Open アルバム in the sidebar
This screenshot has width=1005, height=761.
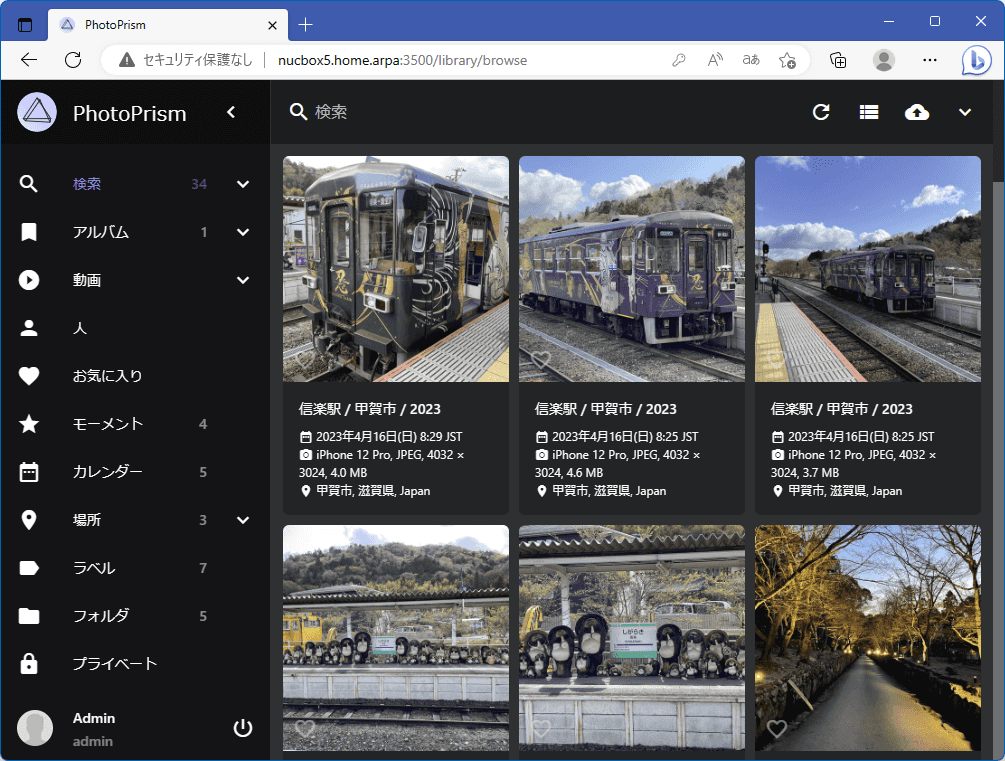point(101,232)
